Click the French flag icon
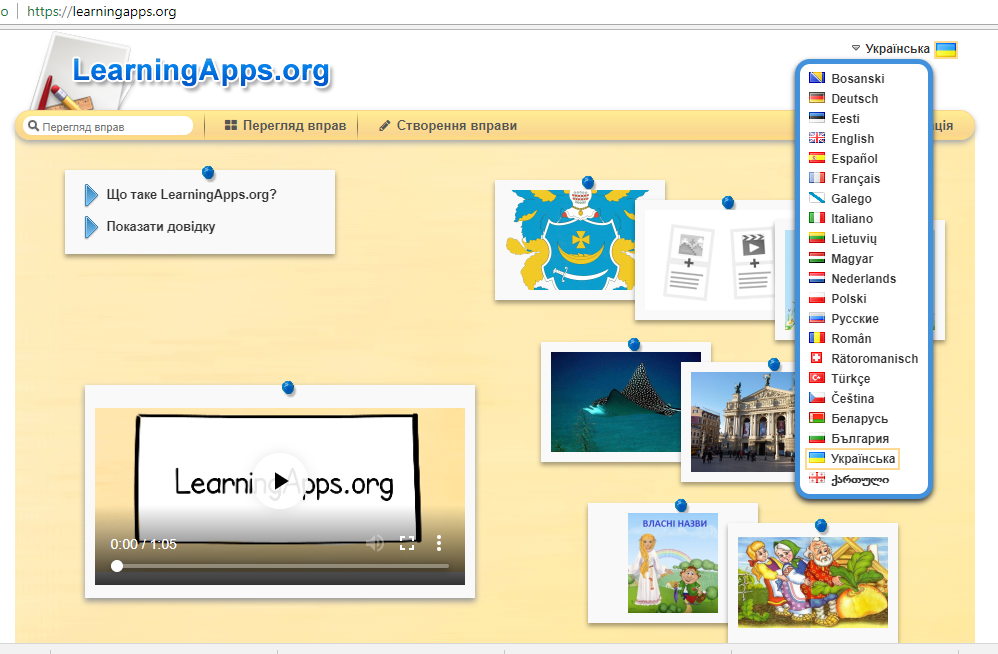This screenshot has width=998, height=654. pos(817,178)
